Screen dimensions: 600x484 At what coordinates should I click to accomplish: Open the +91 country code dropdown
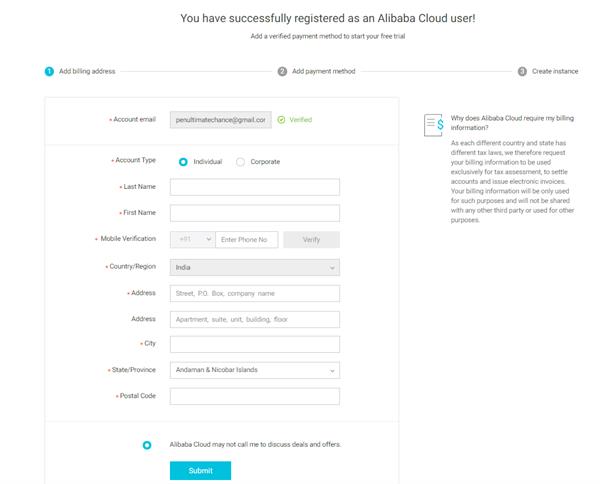[192, 240]
